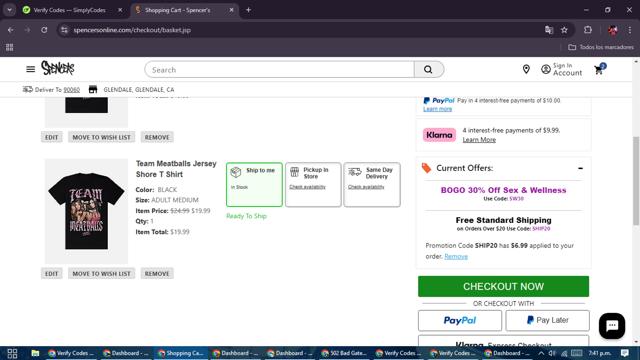The width and height of the screenshot is (640, 360).
Task: Click the volume icon in system tray
Action: click(552, 353)
